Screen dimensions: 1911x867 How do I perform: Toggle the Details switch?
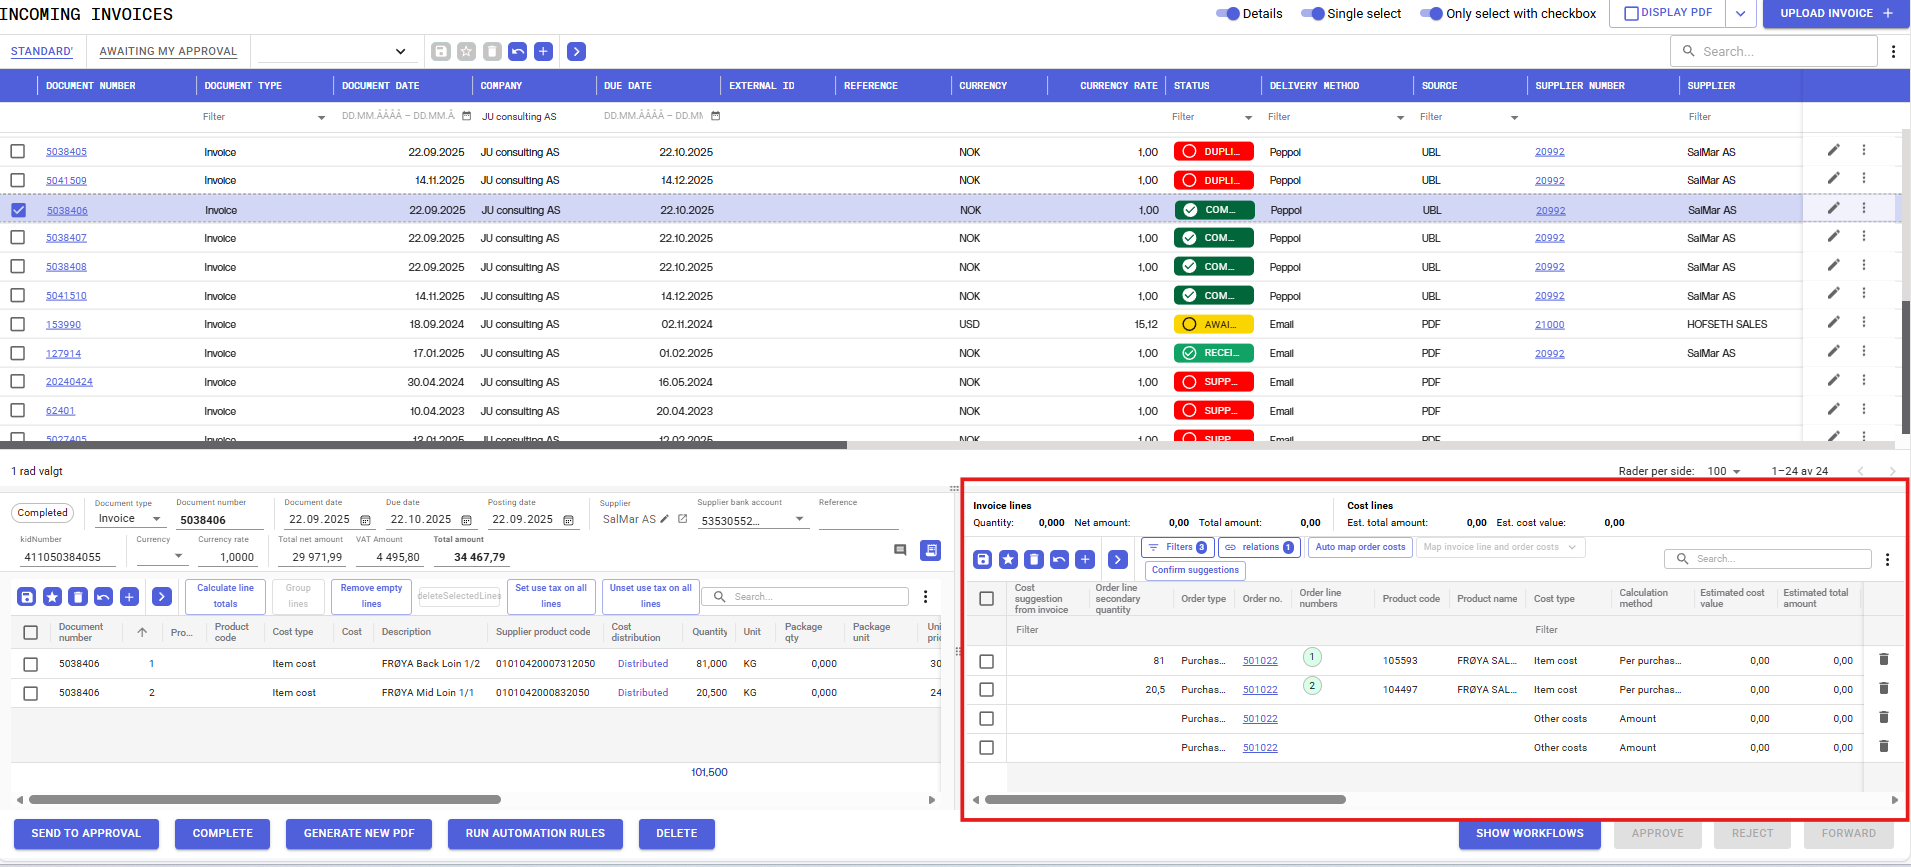[1228, 13]
